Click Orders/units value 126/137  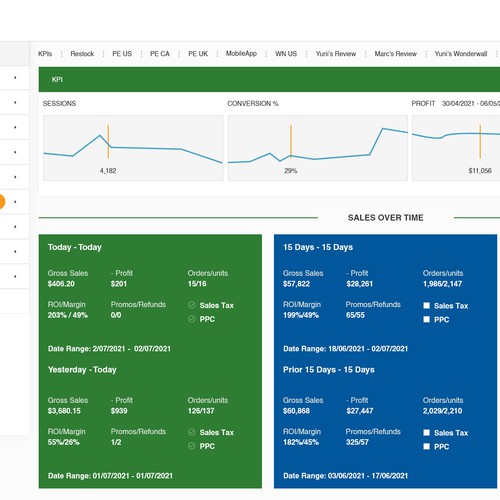[201, 411]
